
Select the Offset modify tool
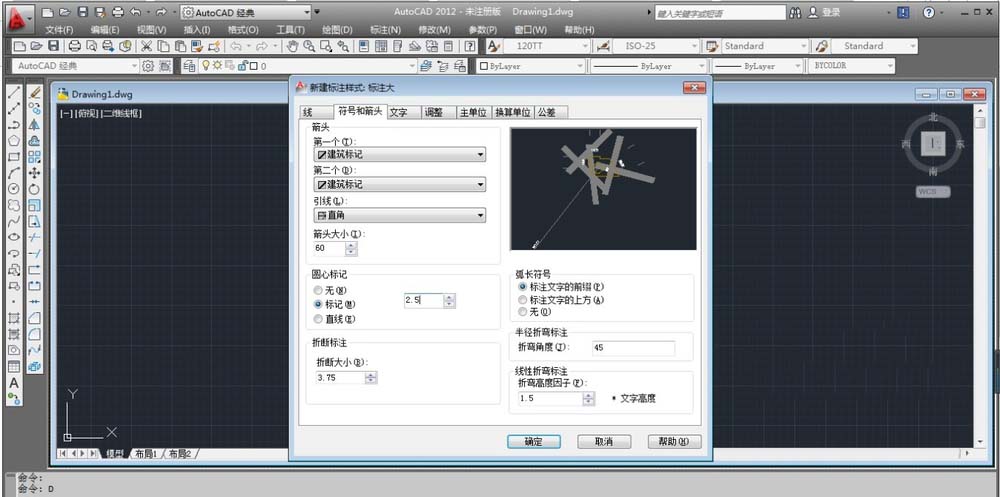(x=34, y=140)
